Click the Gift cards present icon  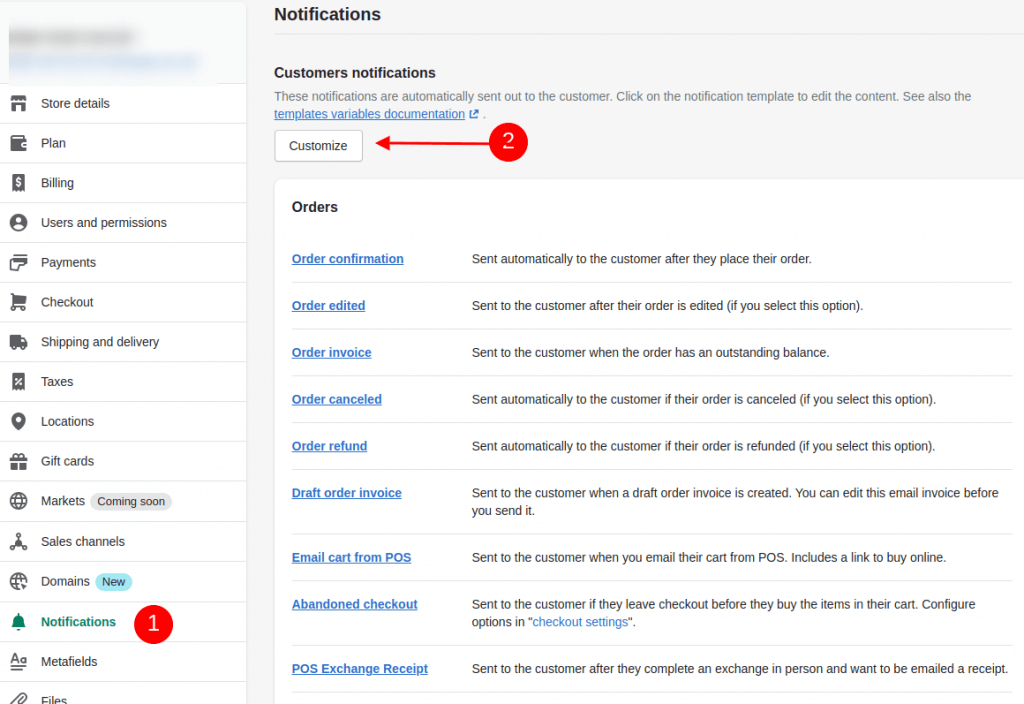[18, 461]
